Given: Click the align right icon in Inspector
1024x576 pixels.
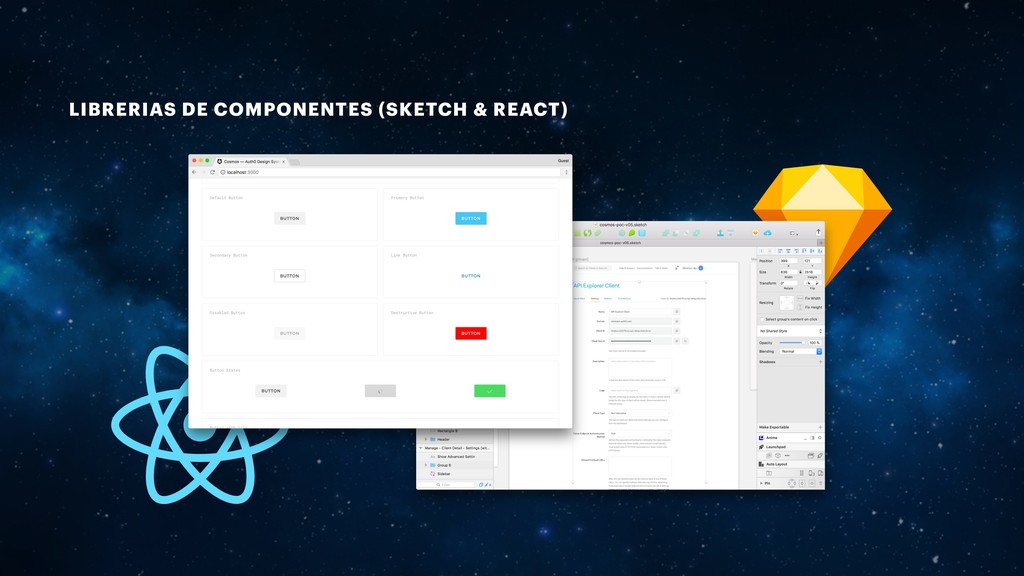Looking at the screenshot, I should pyautogui.click(x=796, y=251).
